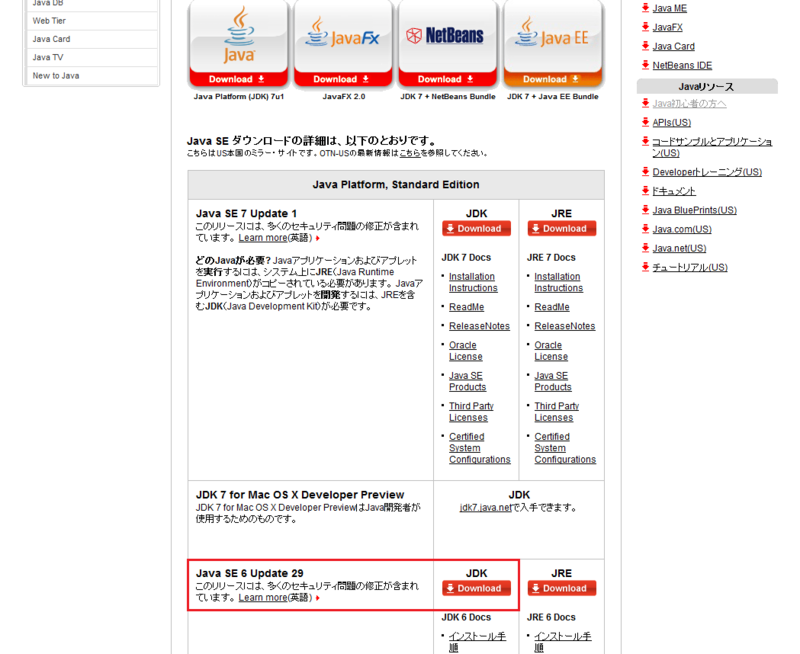The height and width of the screenshot is (654, 800).
Task: Open JDK 6 インストール手順 link
Action: (x=477, y=642)
